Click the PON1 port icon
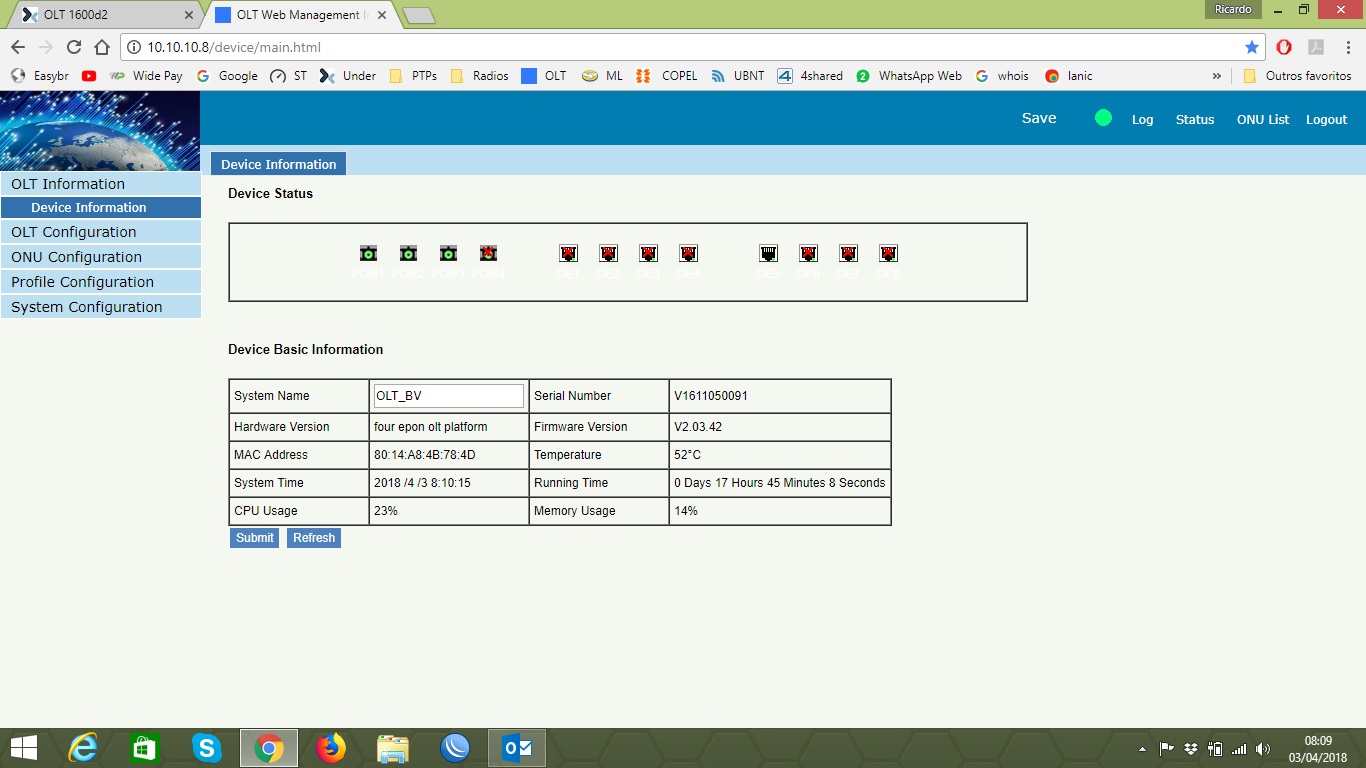This screenshot has height=768, width=1366. (x=368, y=253)
